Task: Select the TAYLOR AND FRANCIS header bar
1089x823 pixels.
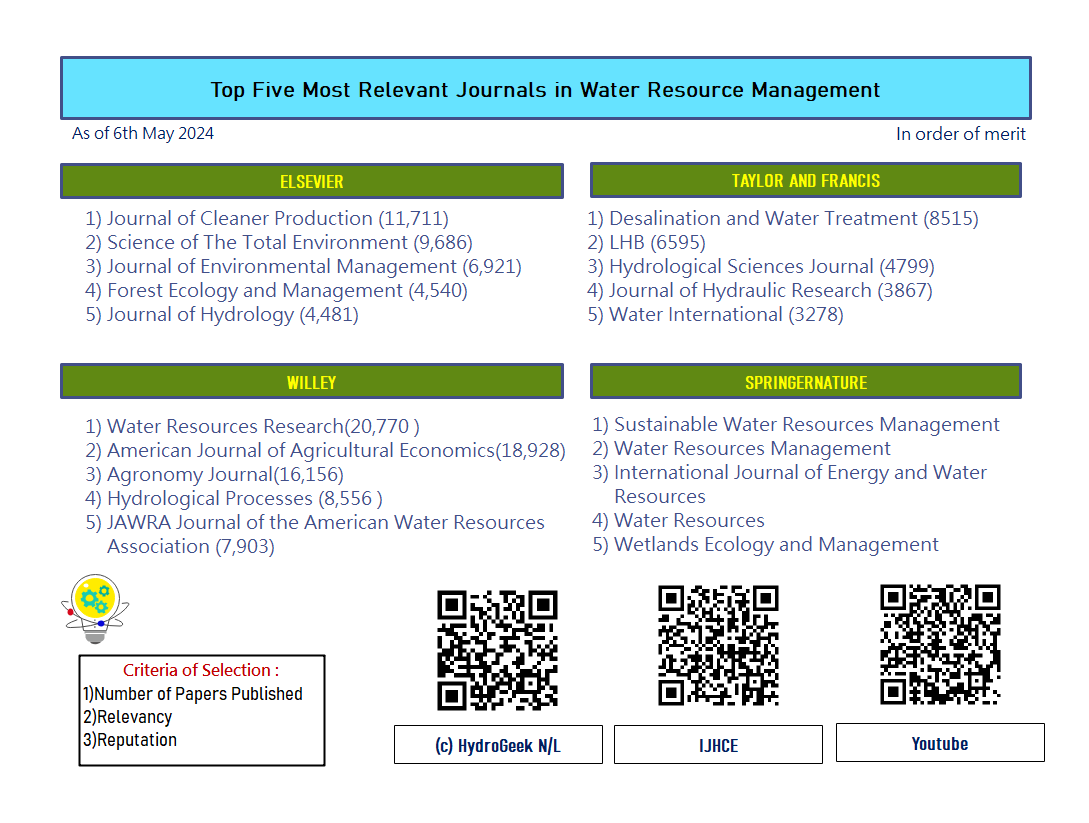Action: (806, 181)
